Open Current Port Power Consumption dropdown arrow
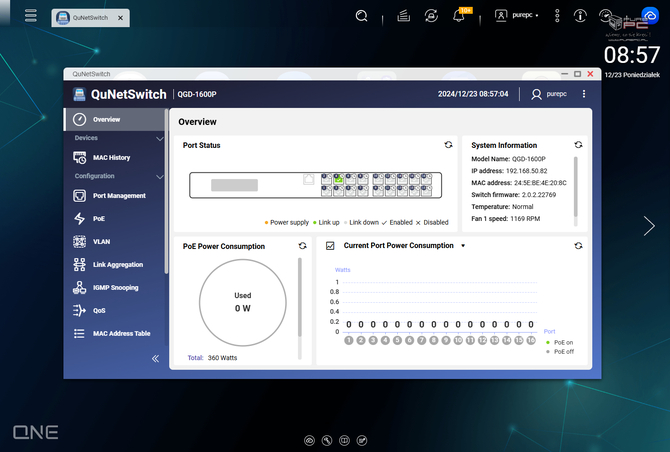670x452 pixels. tap(463, 246)
